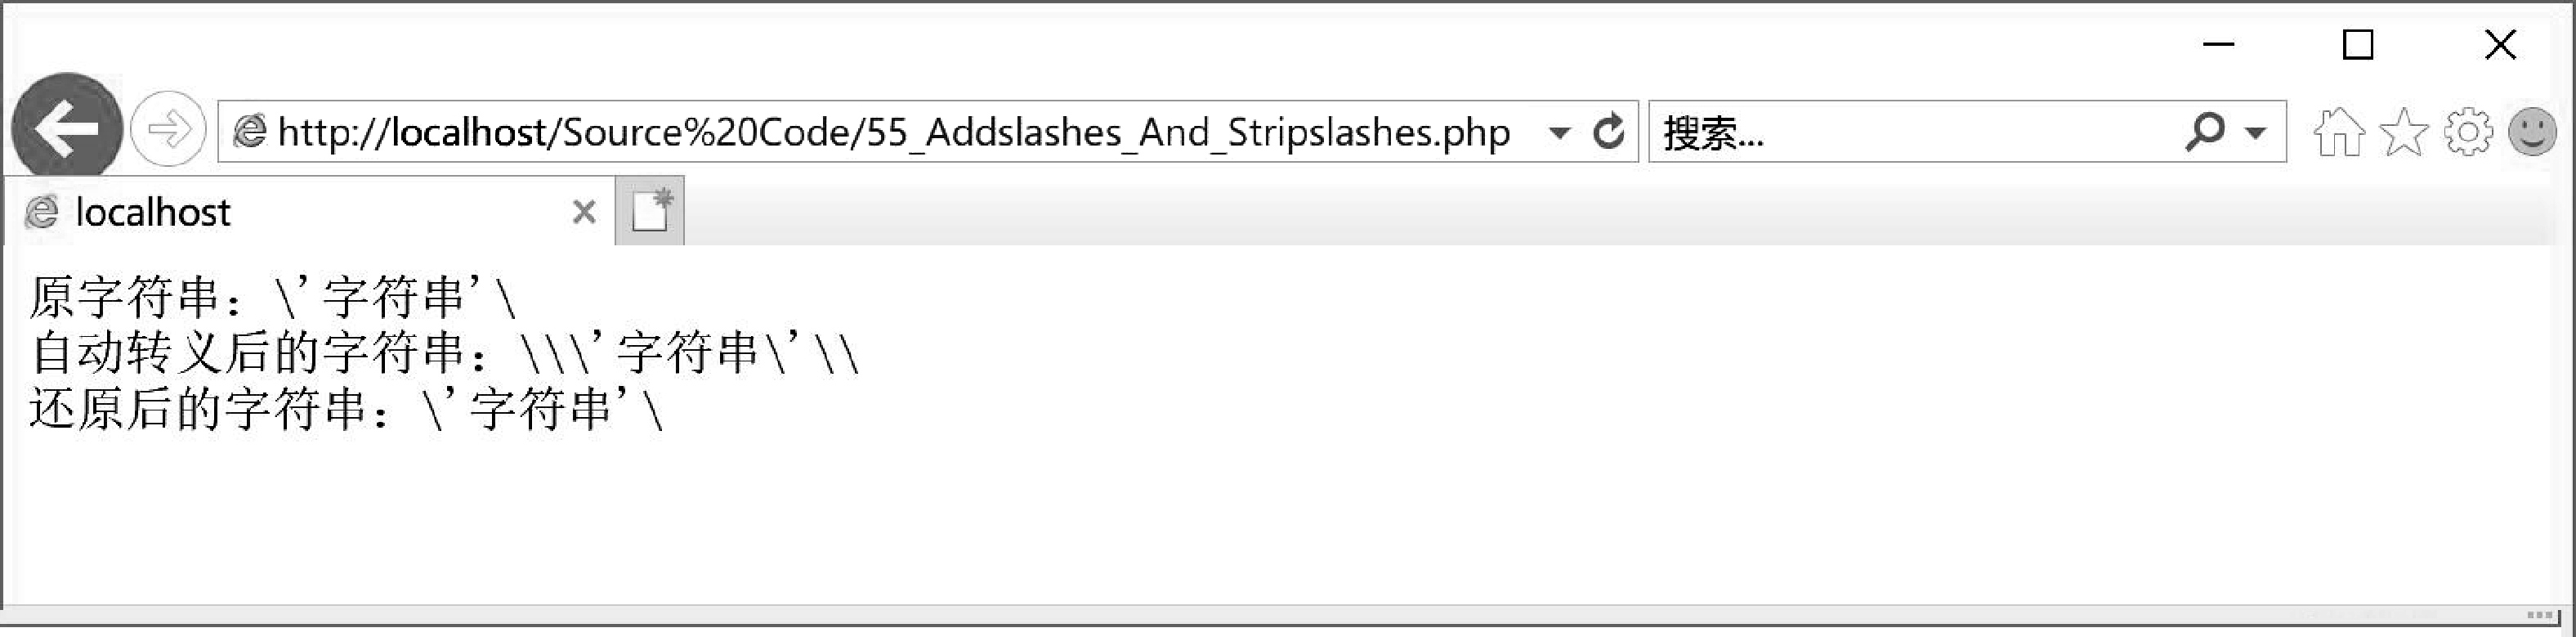Open the Home house icon
The width and height of the screenshot is (2576, 637).
tap(2339, 131)
